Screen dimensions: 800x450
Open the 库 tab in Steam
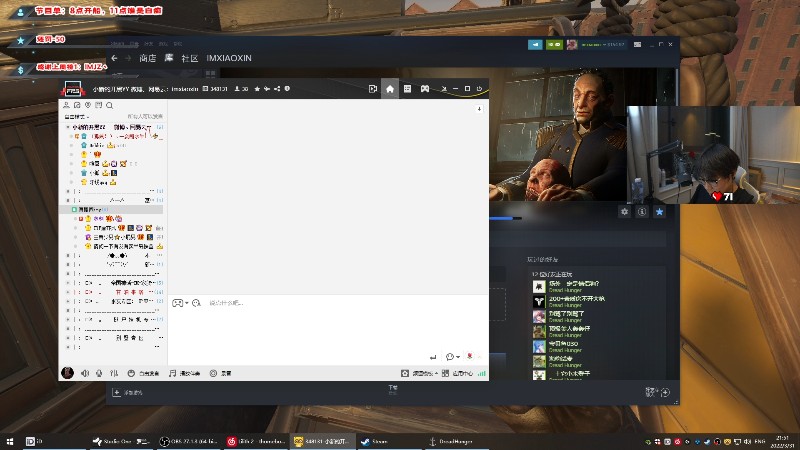pyautogui.click(x=169, y=58)
